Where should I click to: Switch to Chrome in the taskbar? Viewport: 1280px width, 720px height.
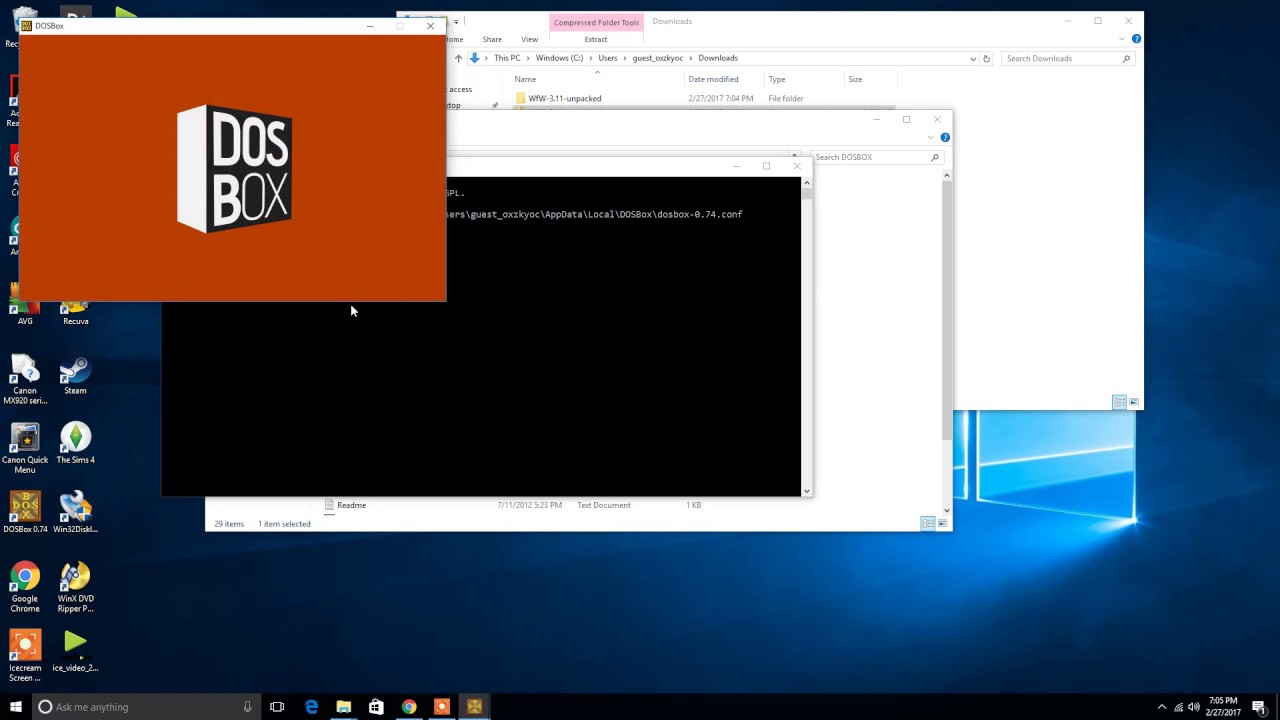click(x=409, y=707)
